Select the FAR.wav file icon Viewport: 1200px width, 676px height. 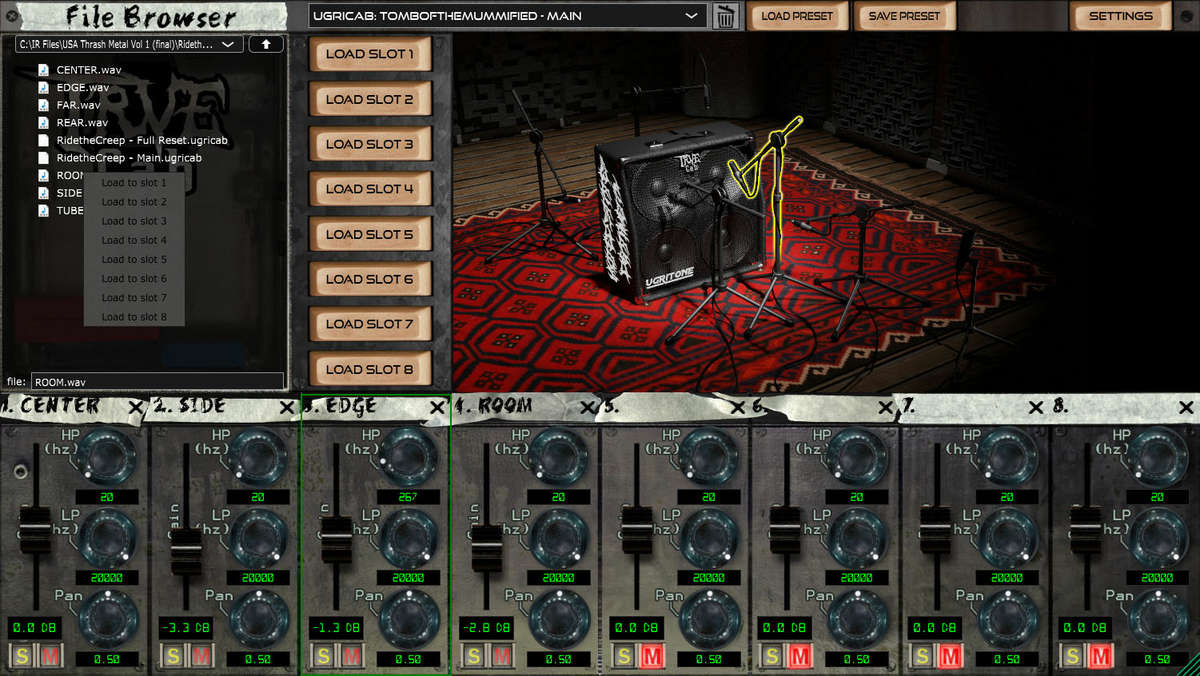(44, 105)
